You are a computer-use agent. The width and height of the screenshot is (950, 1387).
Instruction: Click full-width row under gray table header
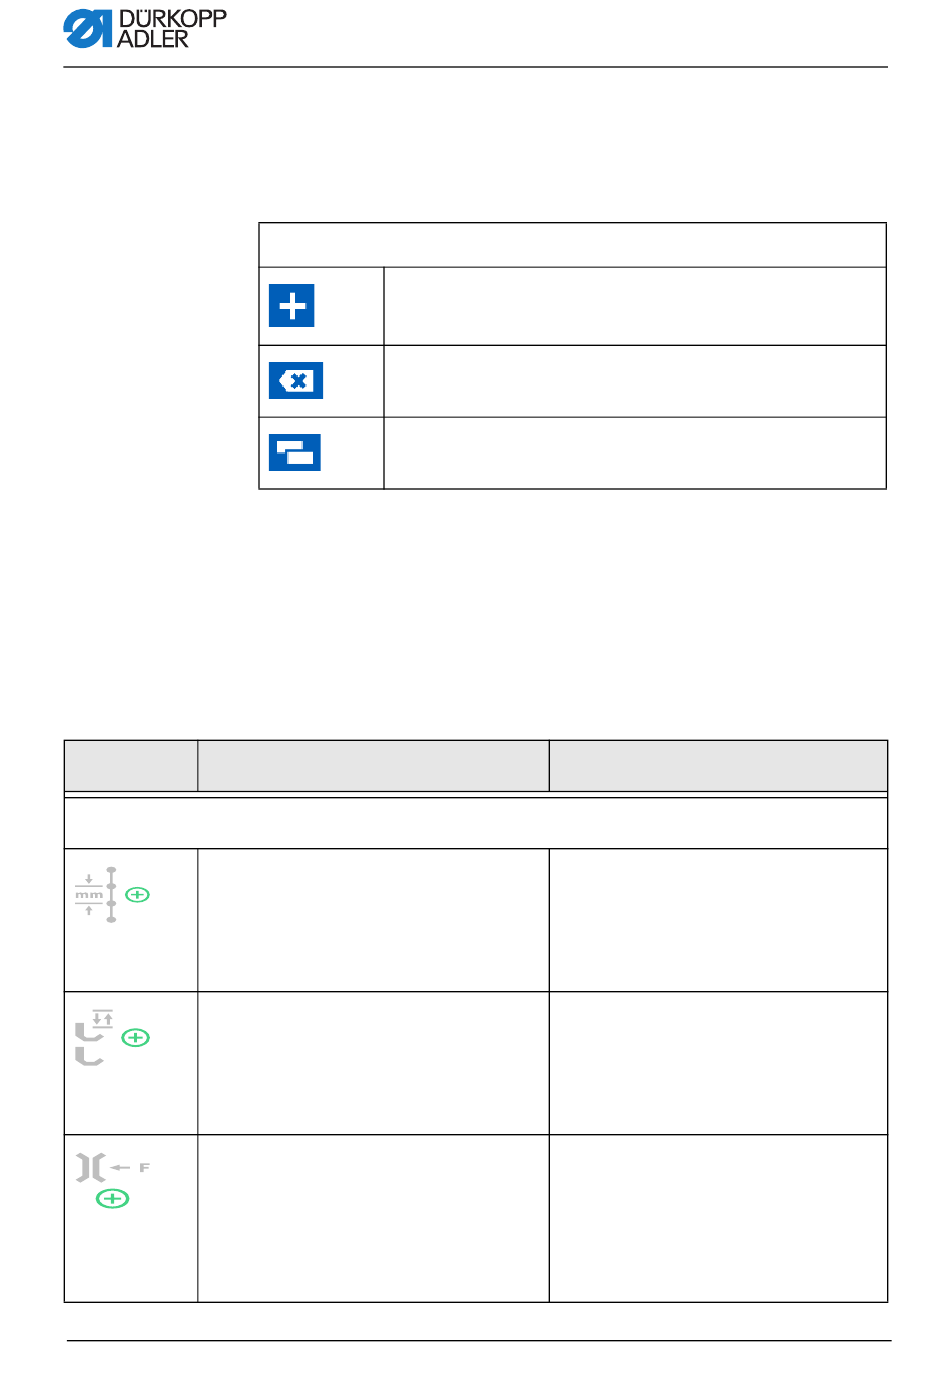pos(476,822)
